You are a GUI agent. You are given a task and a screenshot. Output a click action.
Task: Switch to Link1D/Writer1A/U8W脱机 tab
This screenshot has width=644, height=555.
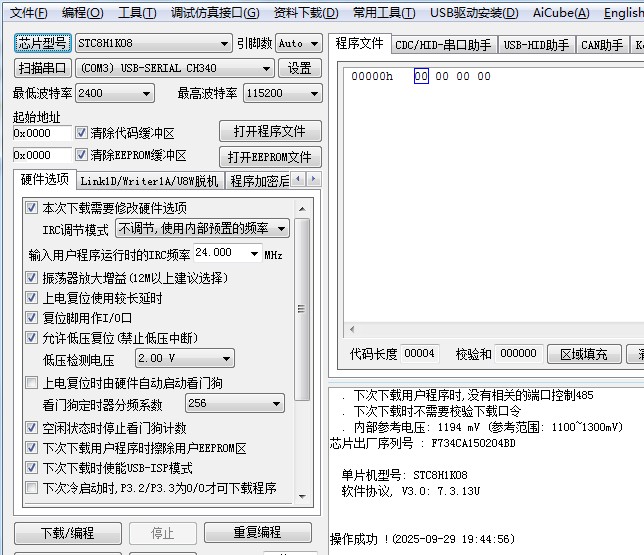(148, 181)
